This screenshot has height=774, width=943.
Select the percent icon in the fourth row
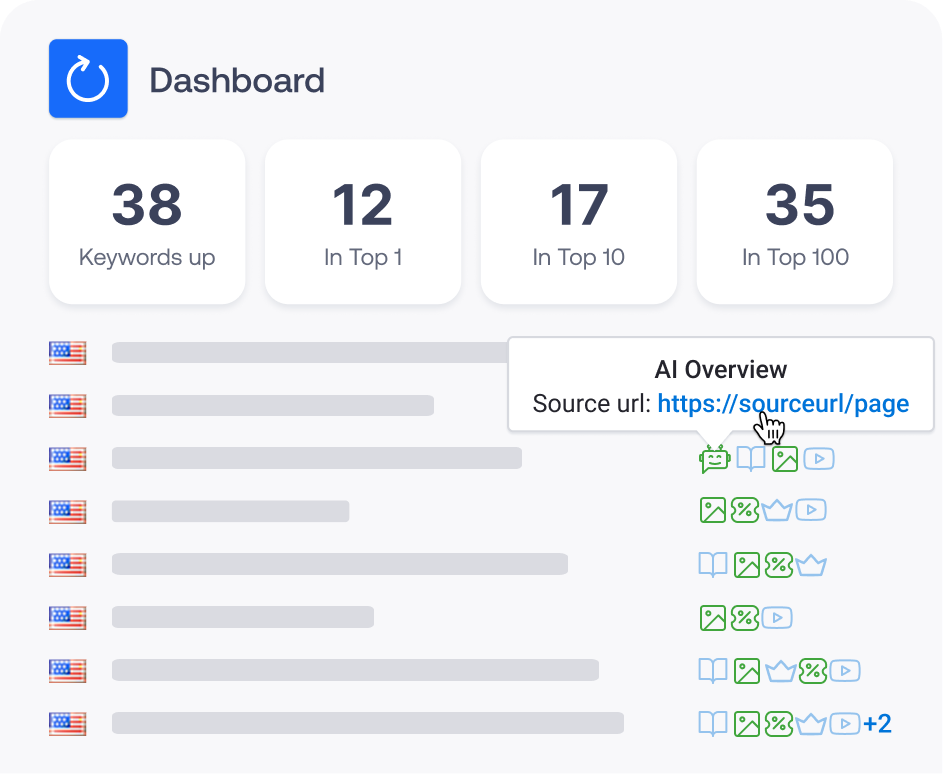pos(744,617)
